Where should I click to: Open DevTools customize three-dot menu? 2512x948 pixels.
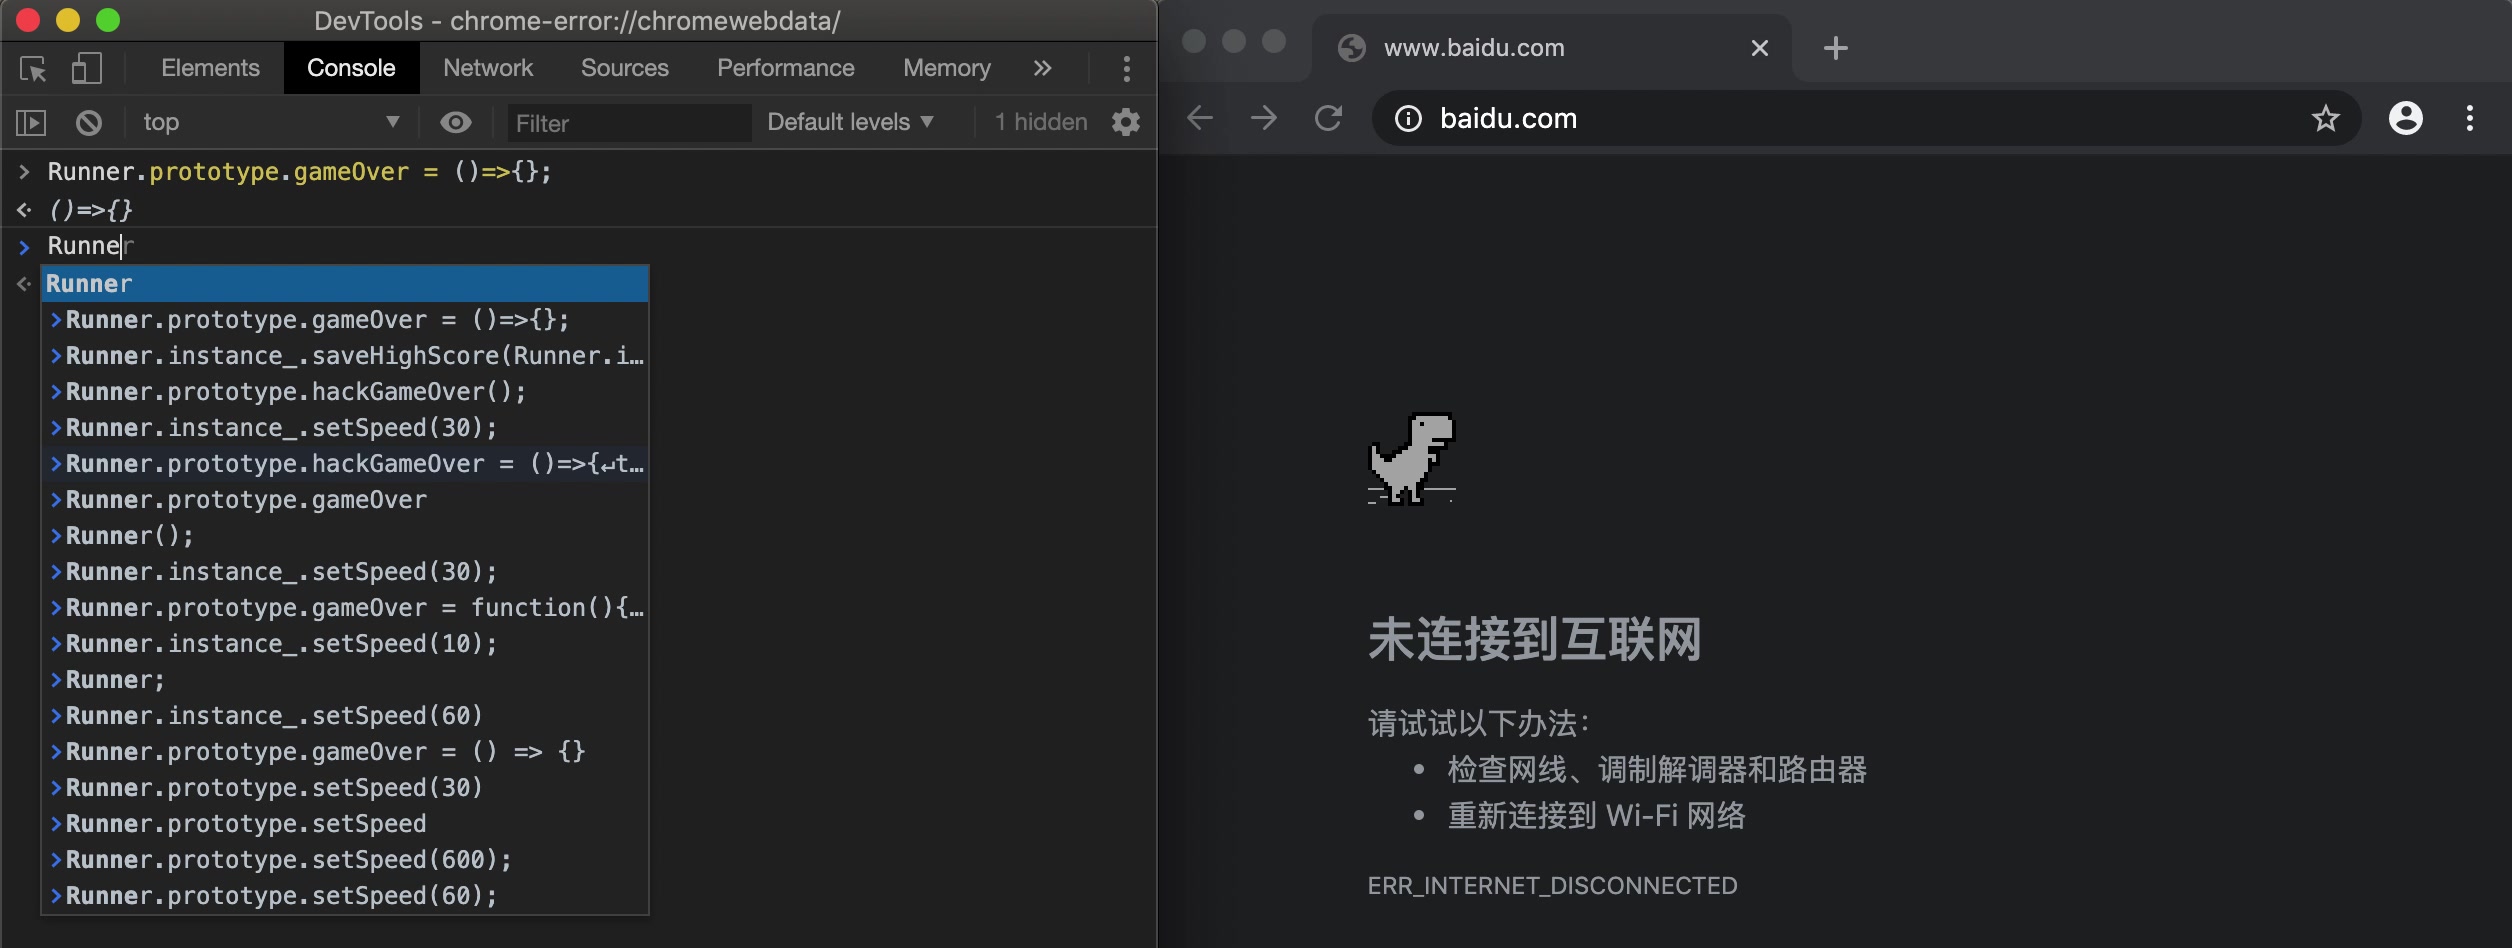click(1127, 68)
